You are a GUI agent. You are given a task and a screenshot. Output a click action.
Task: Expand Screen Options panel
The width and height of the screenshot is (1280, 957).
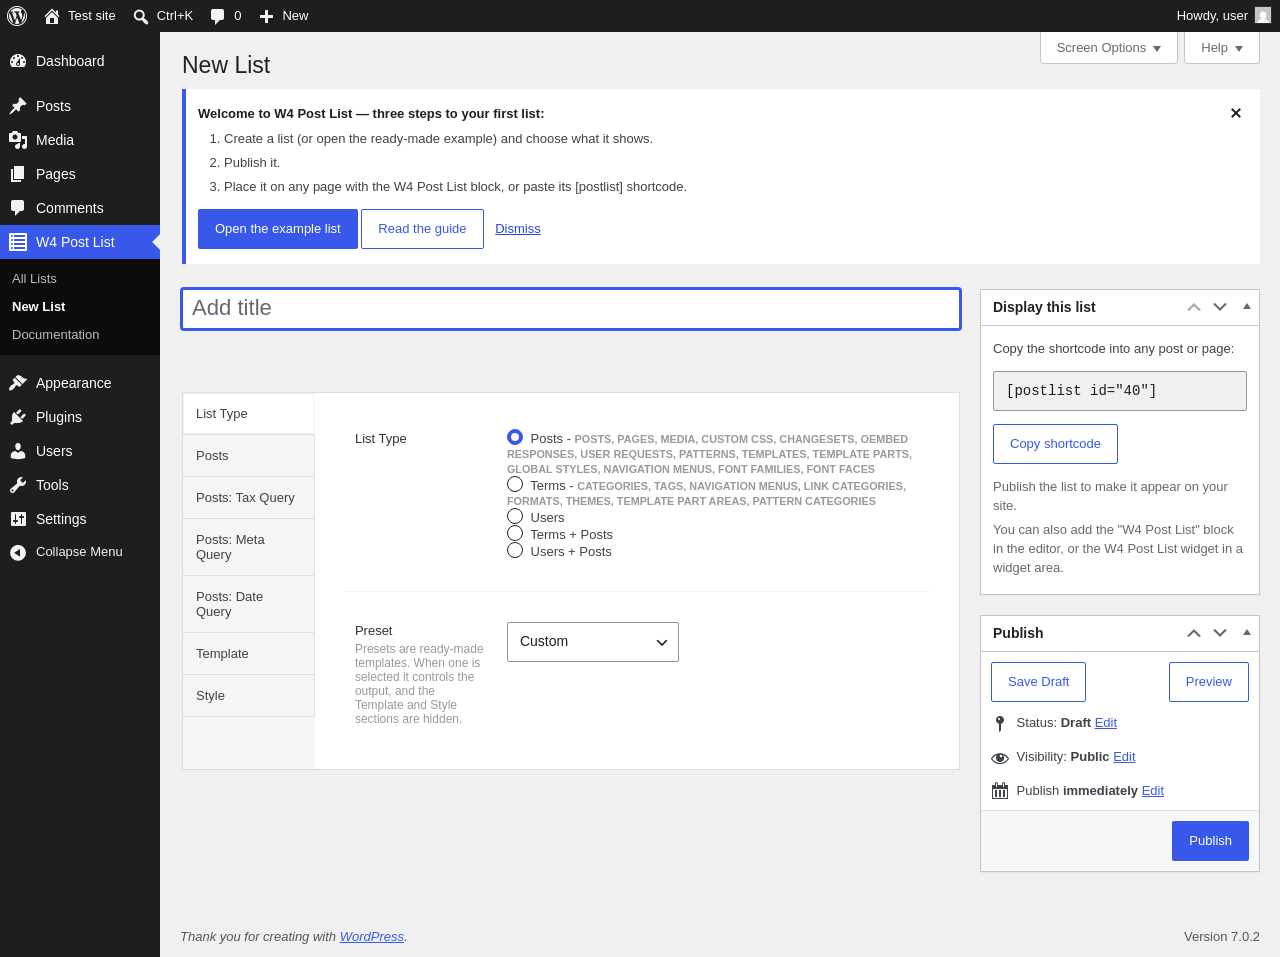click(x=1109, y=48)
